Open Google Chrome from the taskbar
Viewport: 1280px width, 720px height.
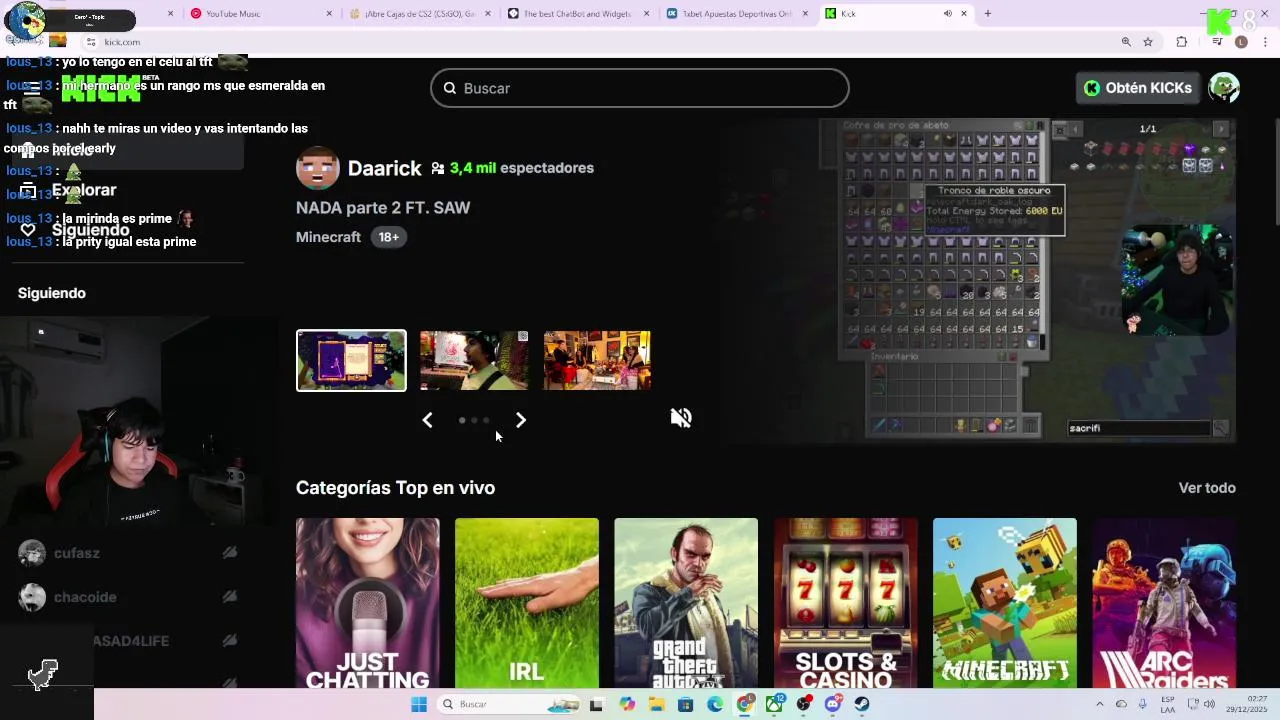[x=744, y=704]
